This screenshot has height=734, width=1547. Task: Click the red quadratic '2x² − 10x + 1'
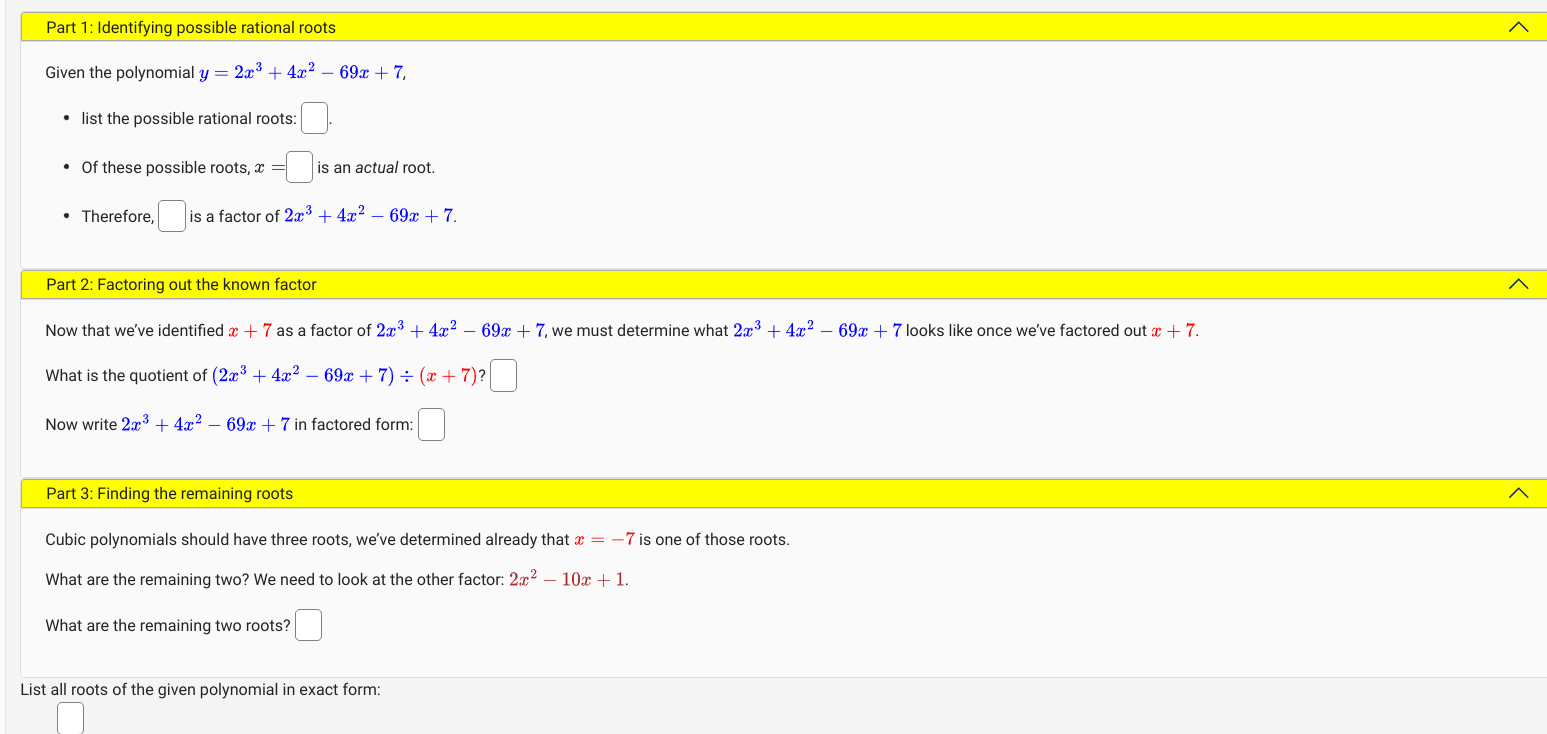[566, 578]
